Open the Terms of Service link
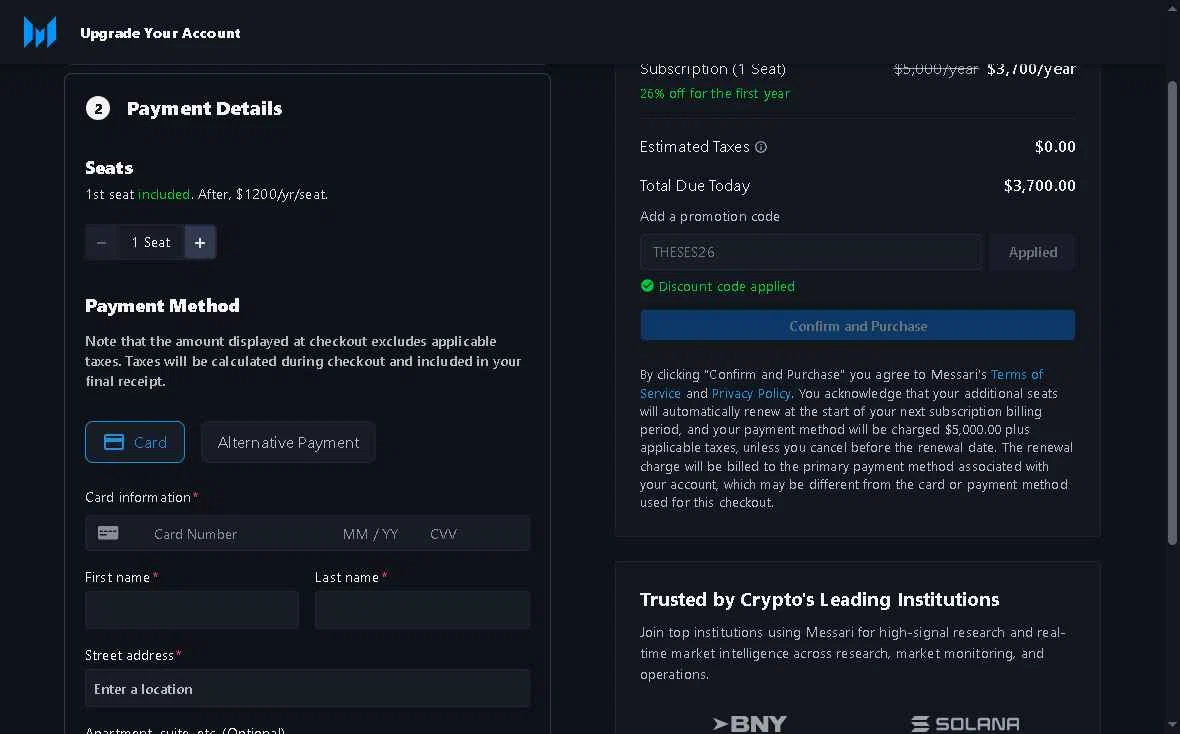1180x734 pixels. (x=1017, y=374)
